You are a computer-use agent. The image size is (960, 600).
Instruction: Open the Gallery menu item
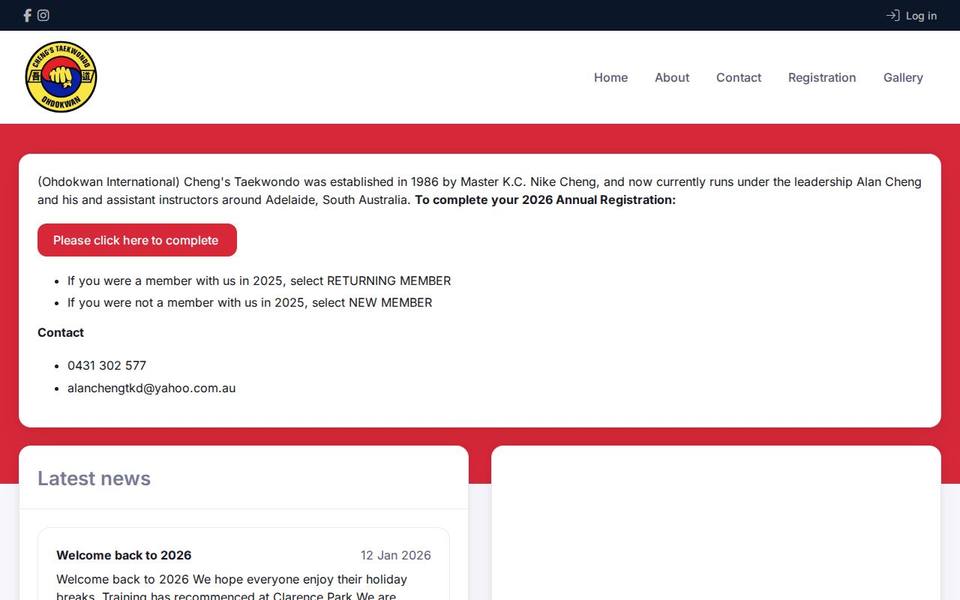[902, 78]
